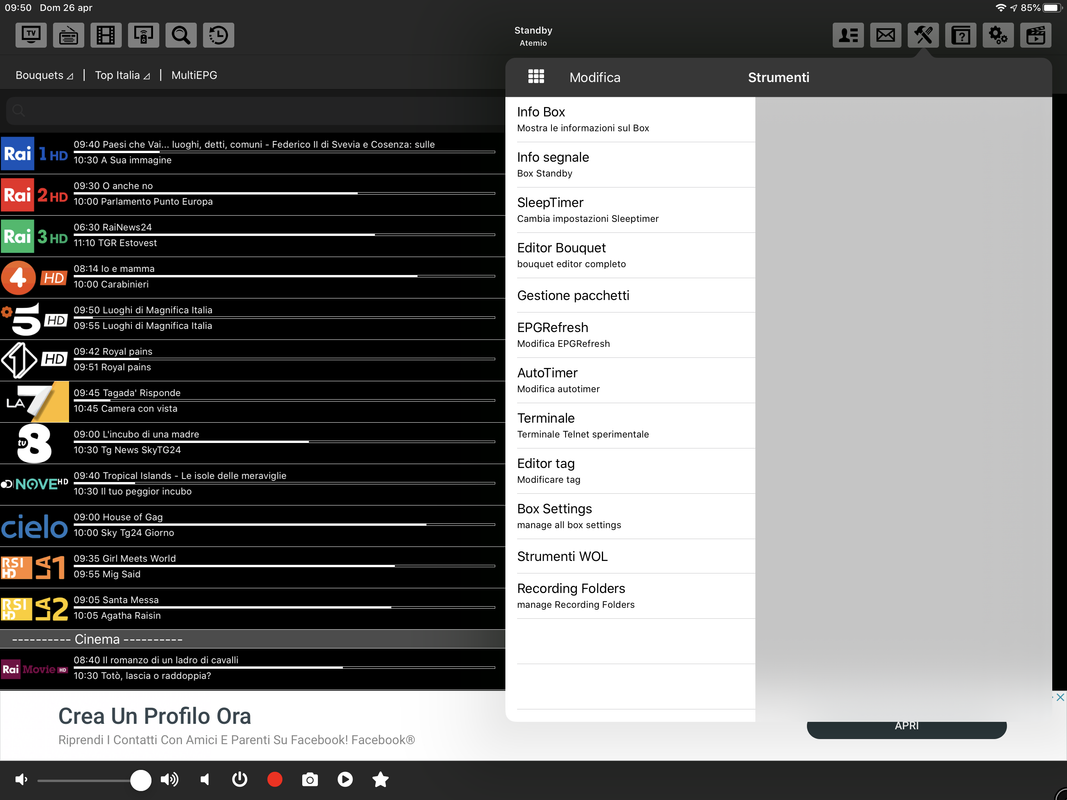Close the advertisement with the X icon
This screenshot has width=1067, height=800.
tap(1060, 697)
